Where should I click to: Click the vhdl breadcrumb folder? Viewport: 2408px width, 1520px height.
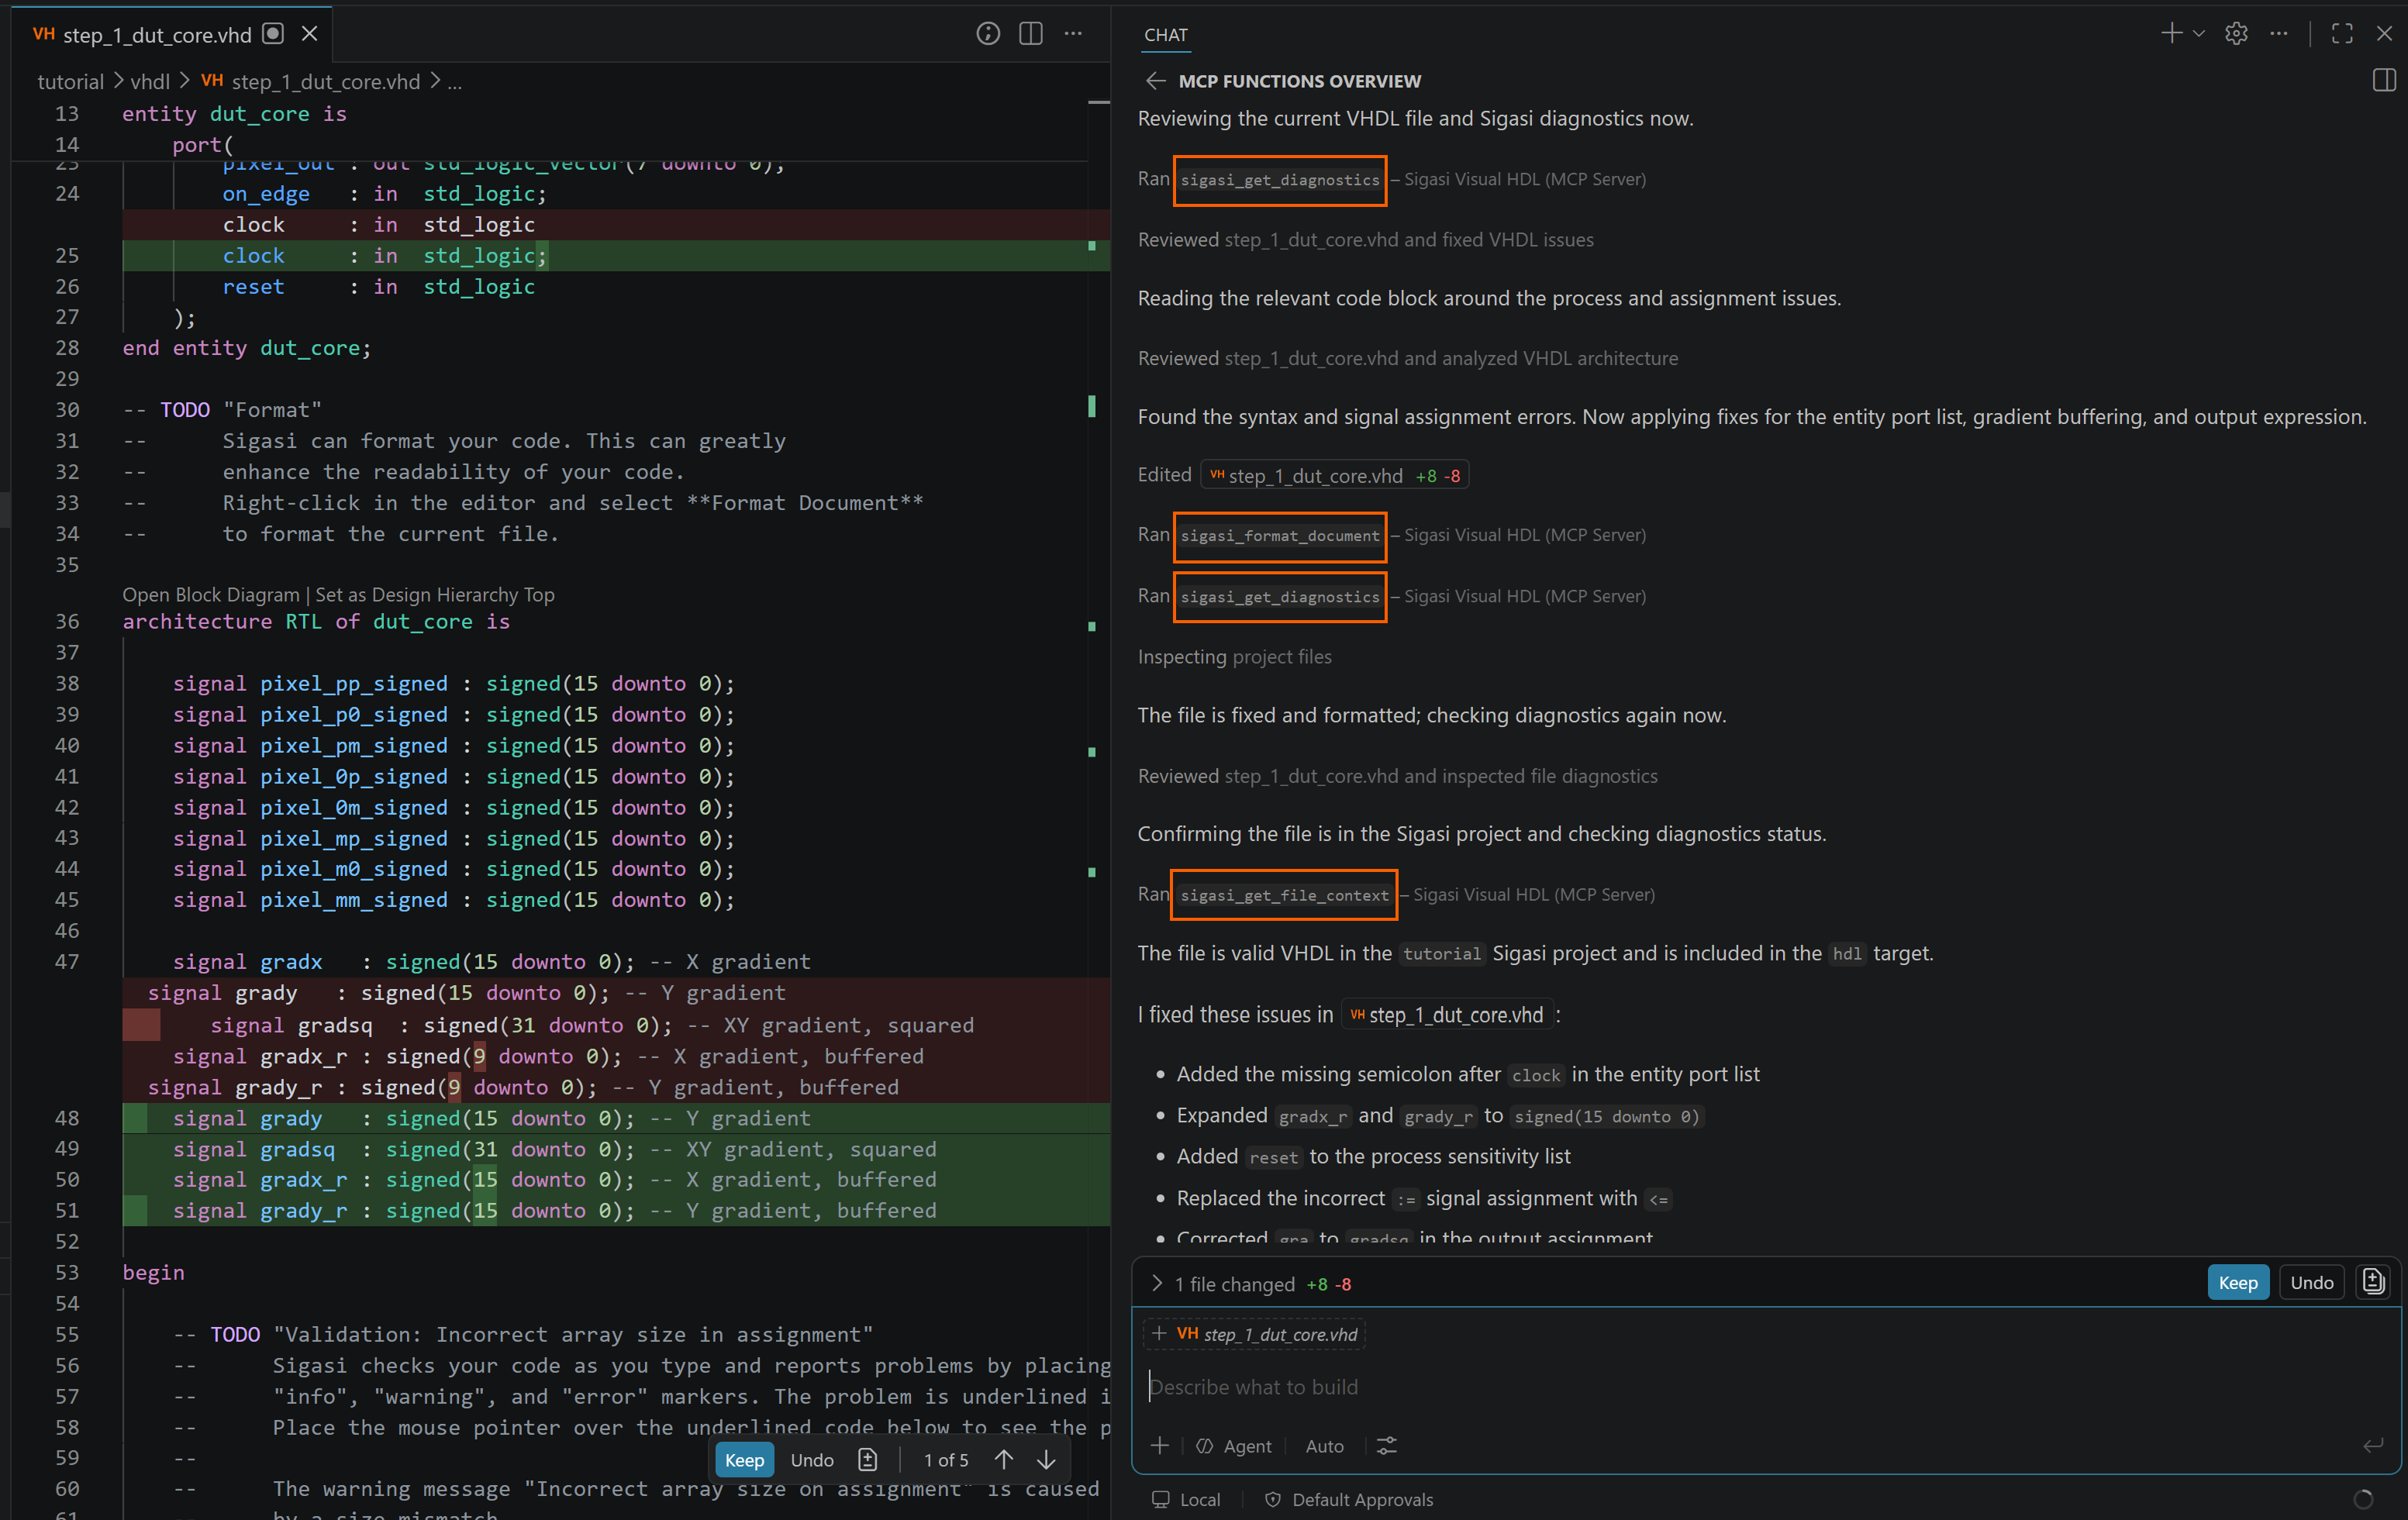[150, 82]
